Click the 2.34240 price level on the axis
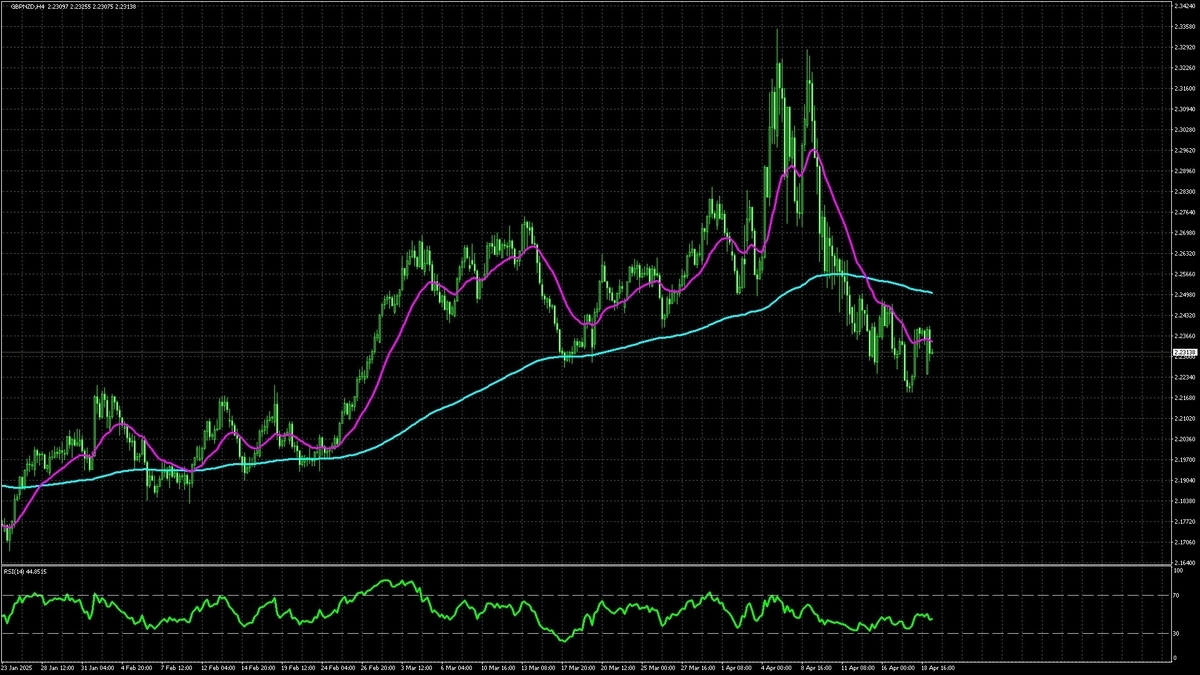 click(1184, 6)
